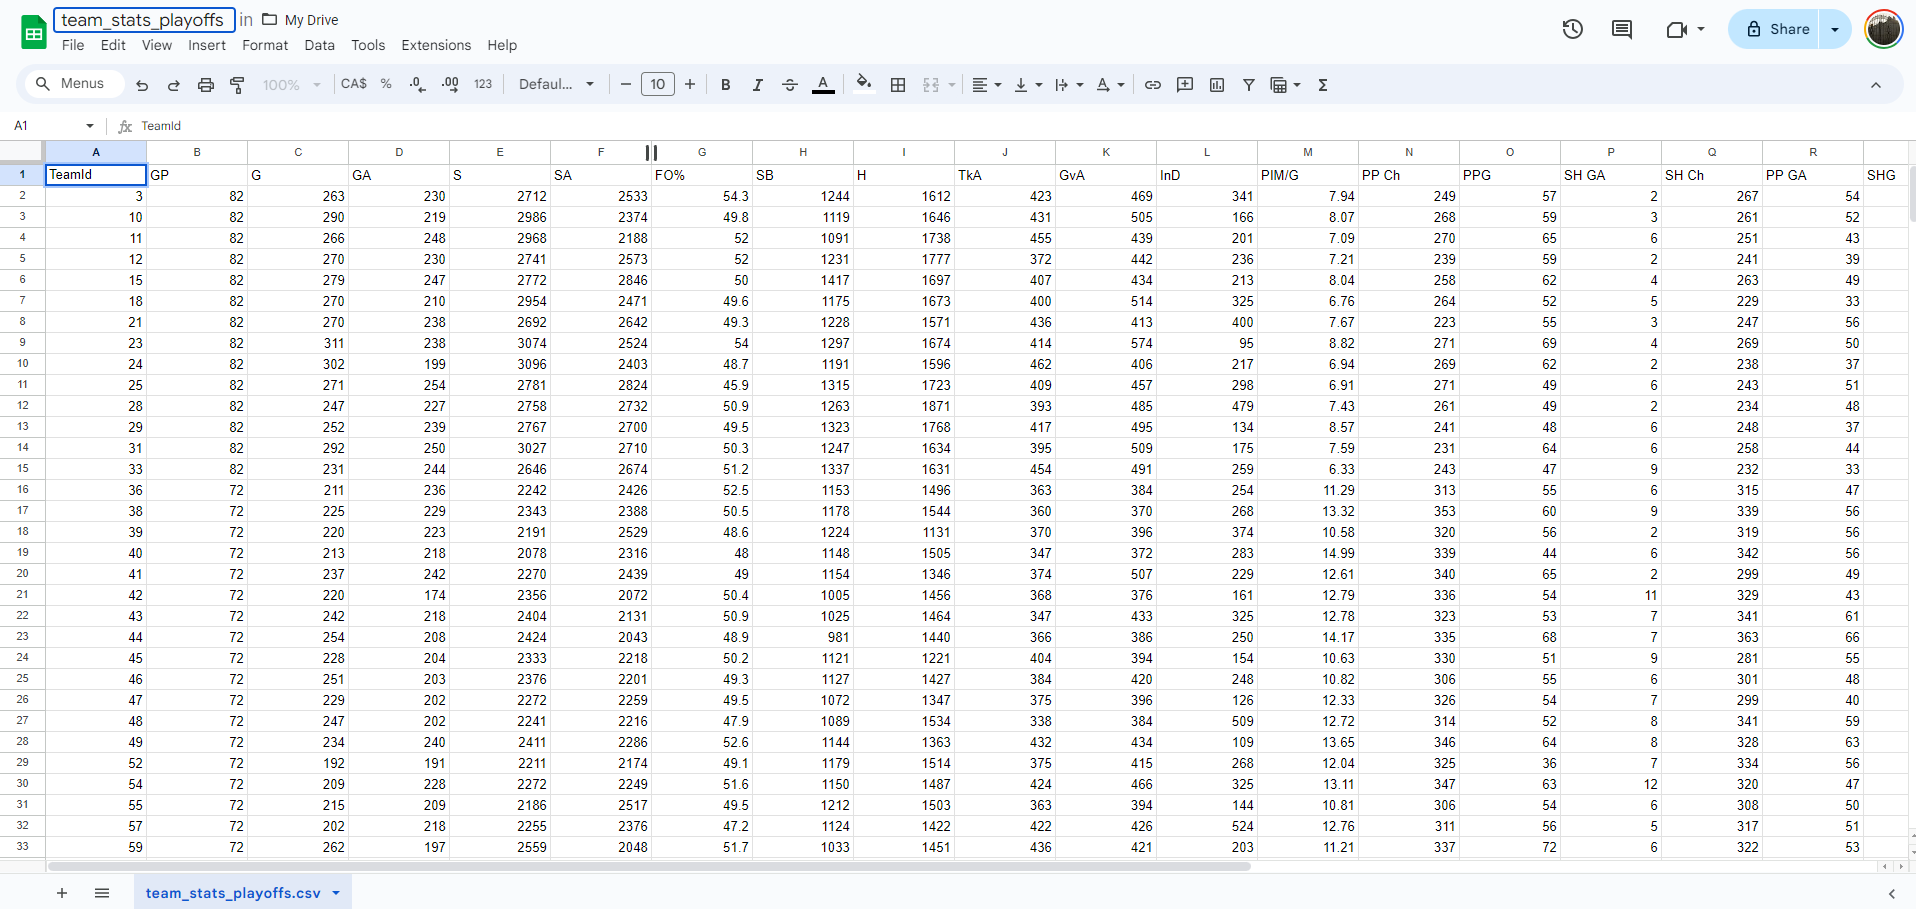Viewport: 1916px width, 909px height.
Task: Click the Insert link icon
Action: click(1152, 85)
